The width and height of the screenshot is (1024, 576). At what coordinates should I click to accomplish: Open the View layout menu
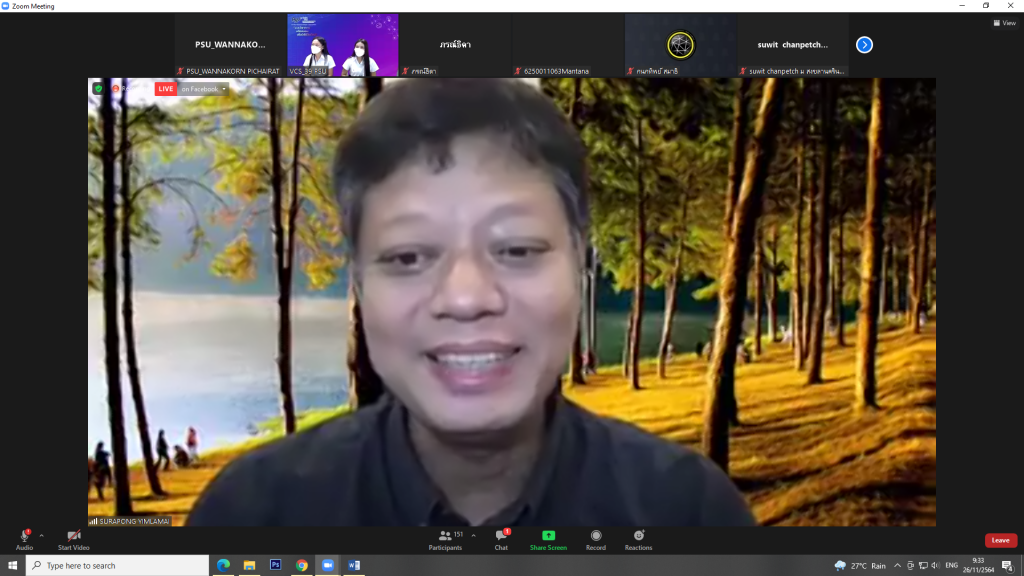(1003, 23)
